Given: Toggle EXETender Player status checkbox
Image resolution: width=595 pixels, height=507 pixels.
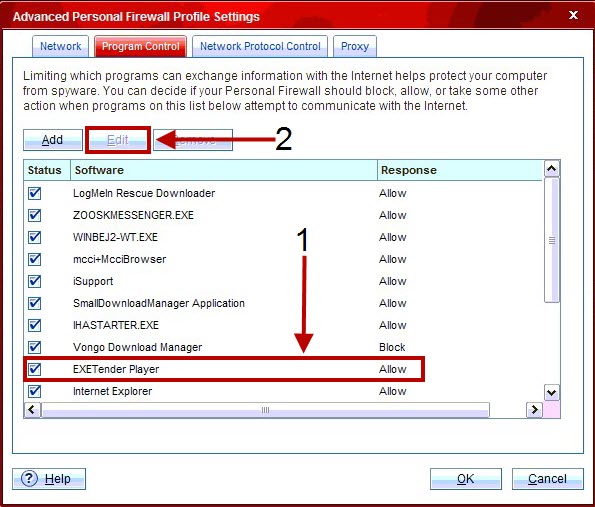Looking at the screenshot, I should 35,369.
